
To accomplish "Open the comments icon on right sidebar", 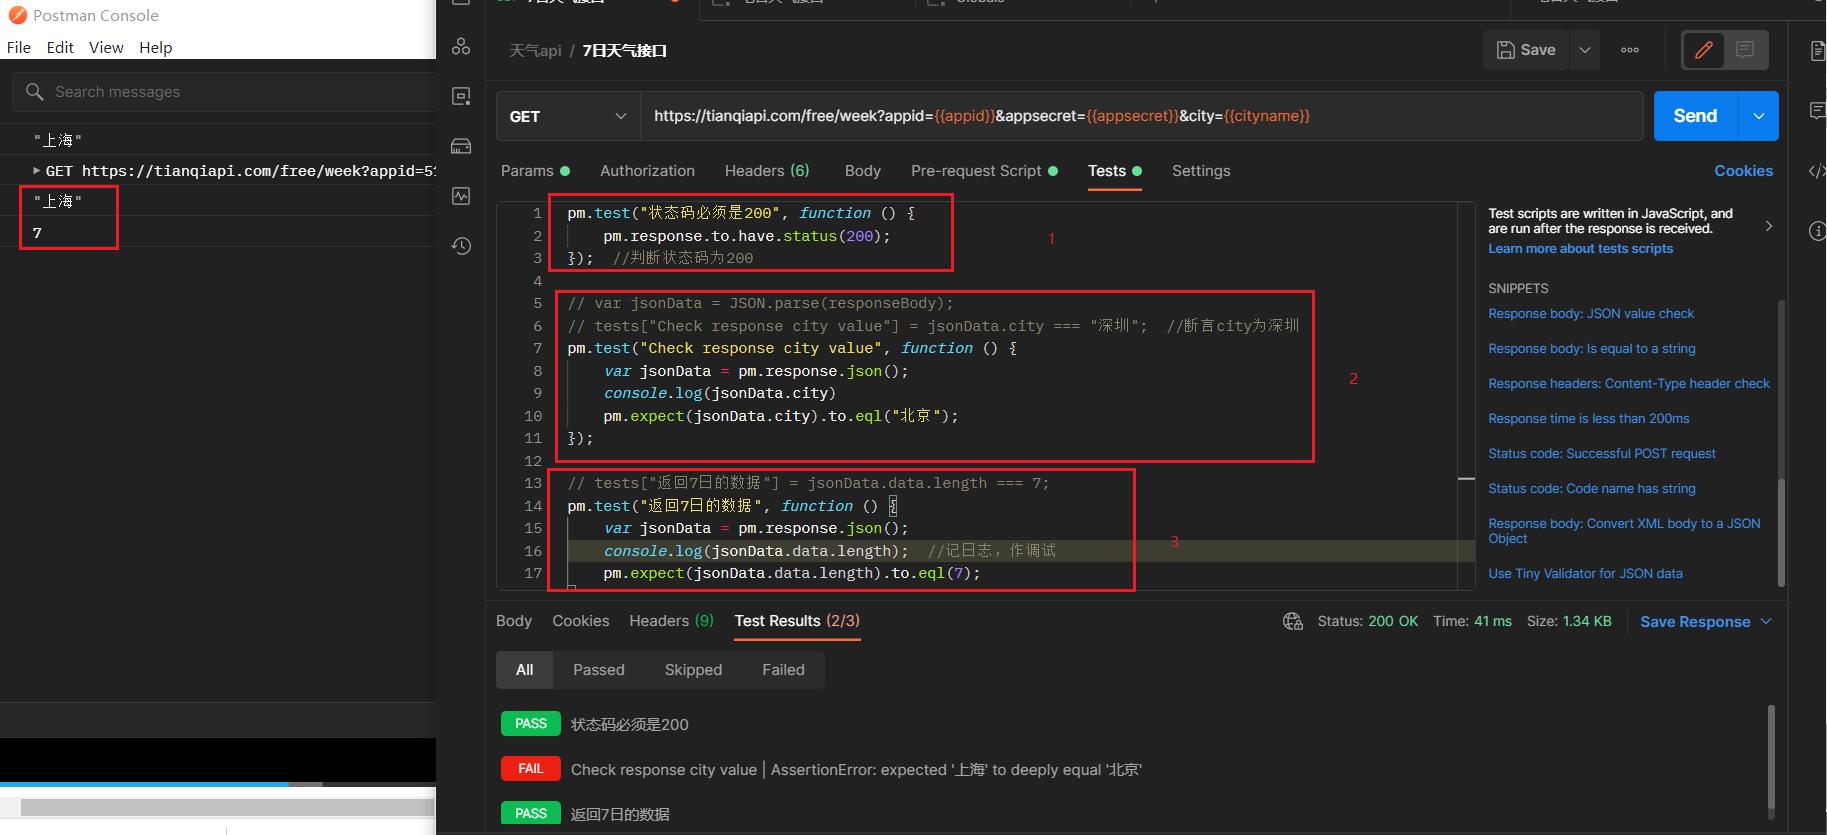I will pos(1817,111).
